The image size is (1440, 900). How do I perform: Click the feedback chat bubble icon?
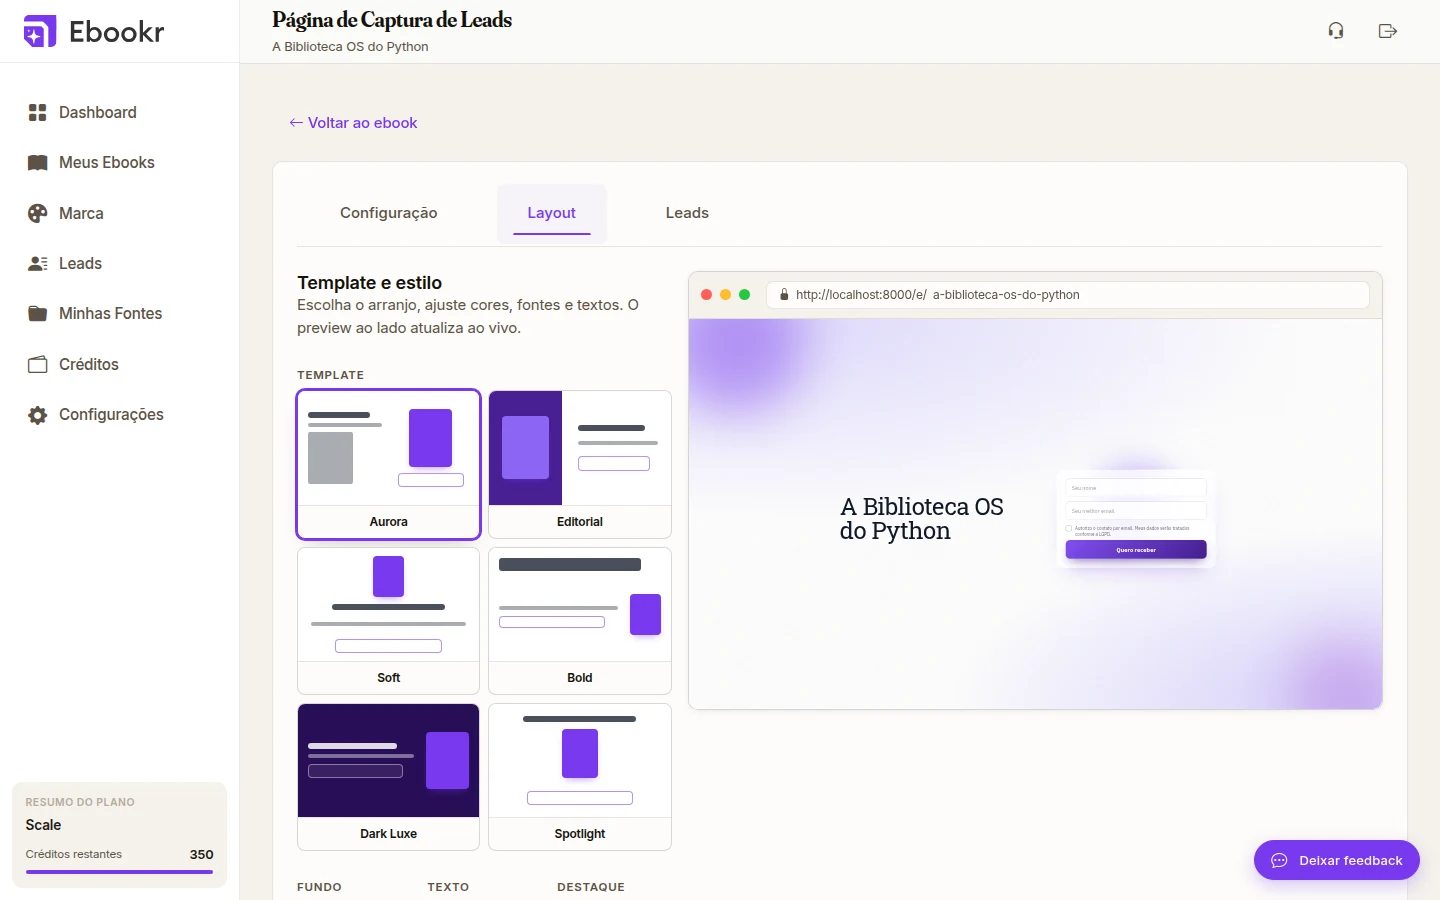[1279, 860]
